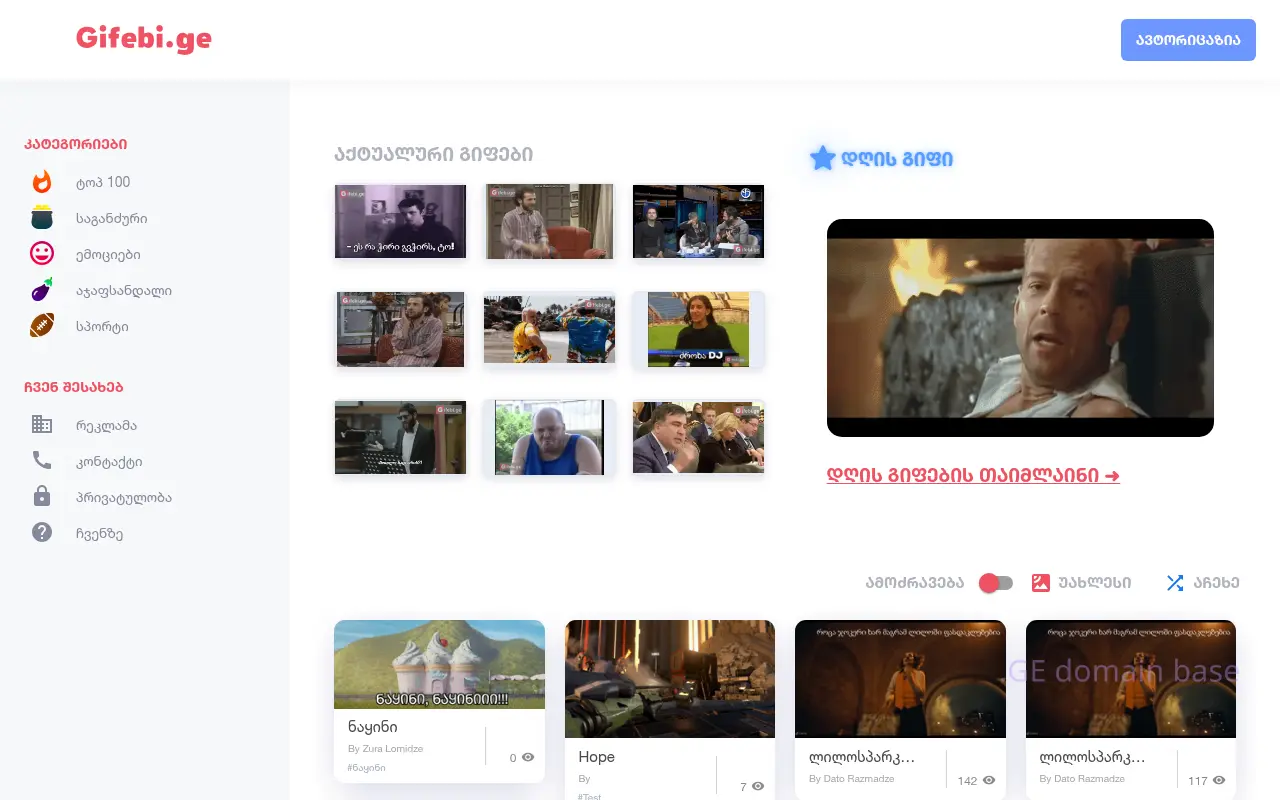This screenshot has height=800, width=1280.
Task: Click the fire icon next to ტოპ 100
Action: coord(42,182)
